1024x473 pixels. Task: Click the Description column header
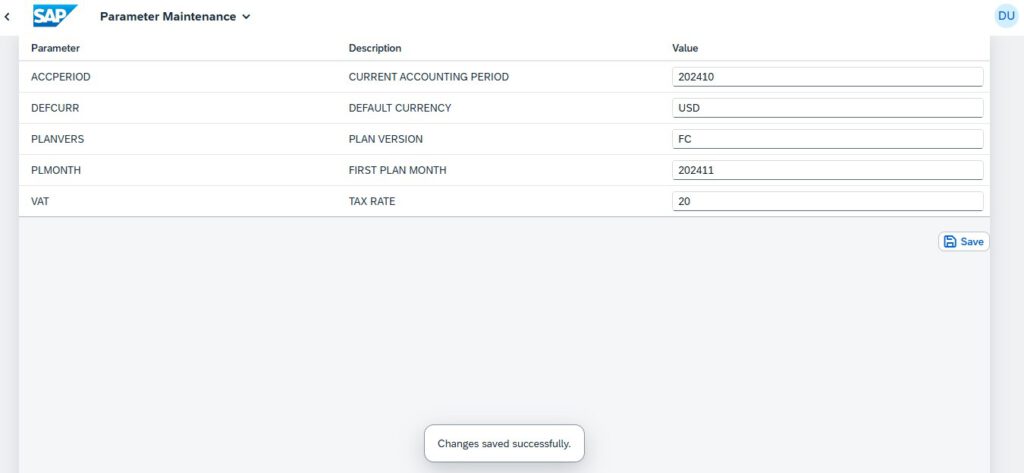click(375, 48)
